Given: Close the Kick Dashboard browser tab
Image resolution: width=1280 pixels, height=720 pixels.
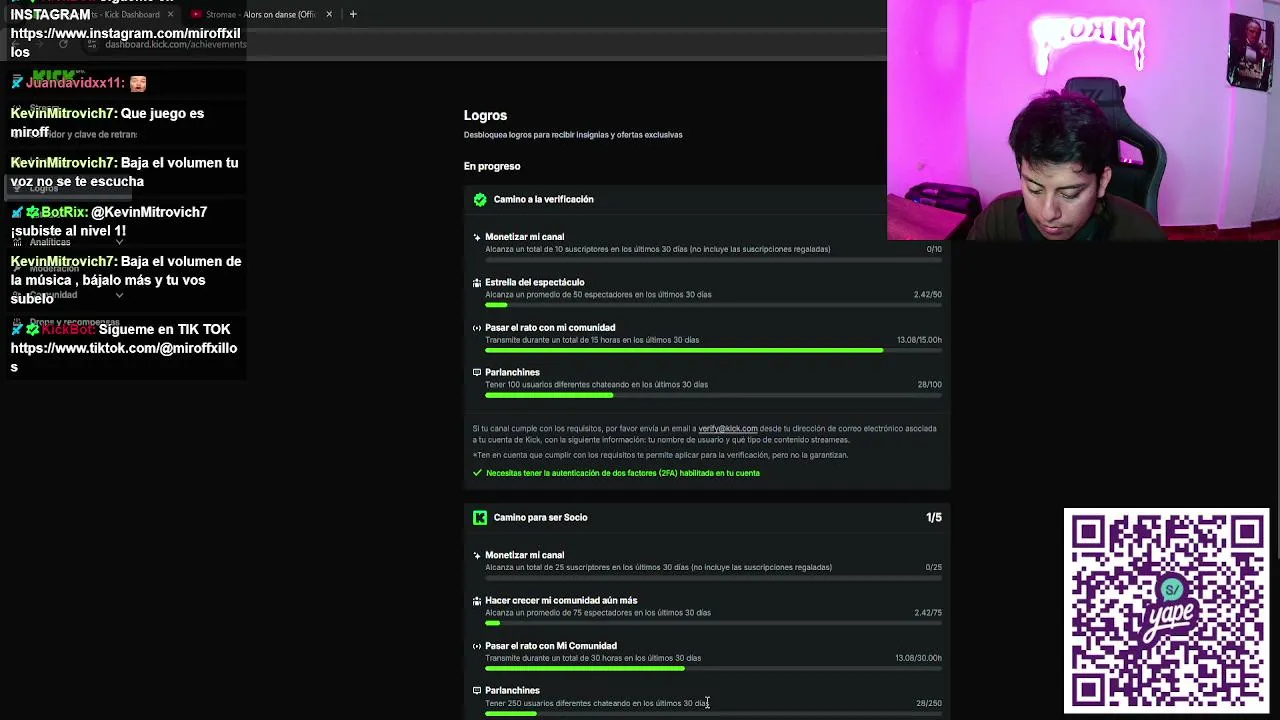Looking at the screenshot, I should point(170,14).
